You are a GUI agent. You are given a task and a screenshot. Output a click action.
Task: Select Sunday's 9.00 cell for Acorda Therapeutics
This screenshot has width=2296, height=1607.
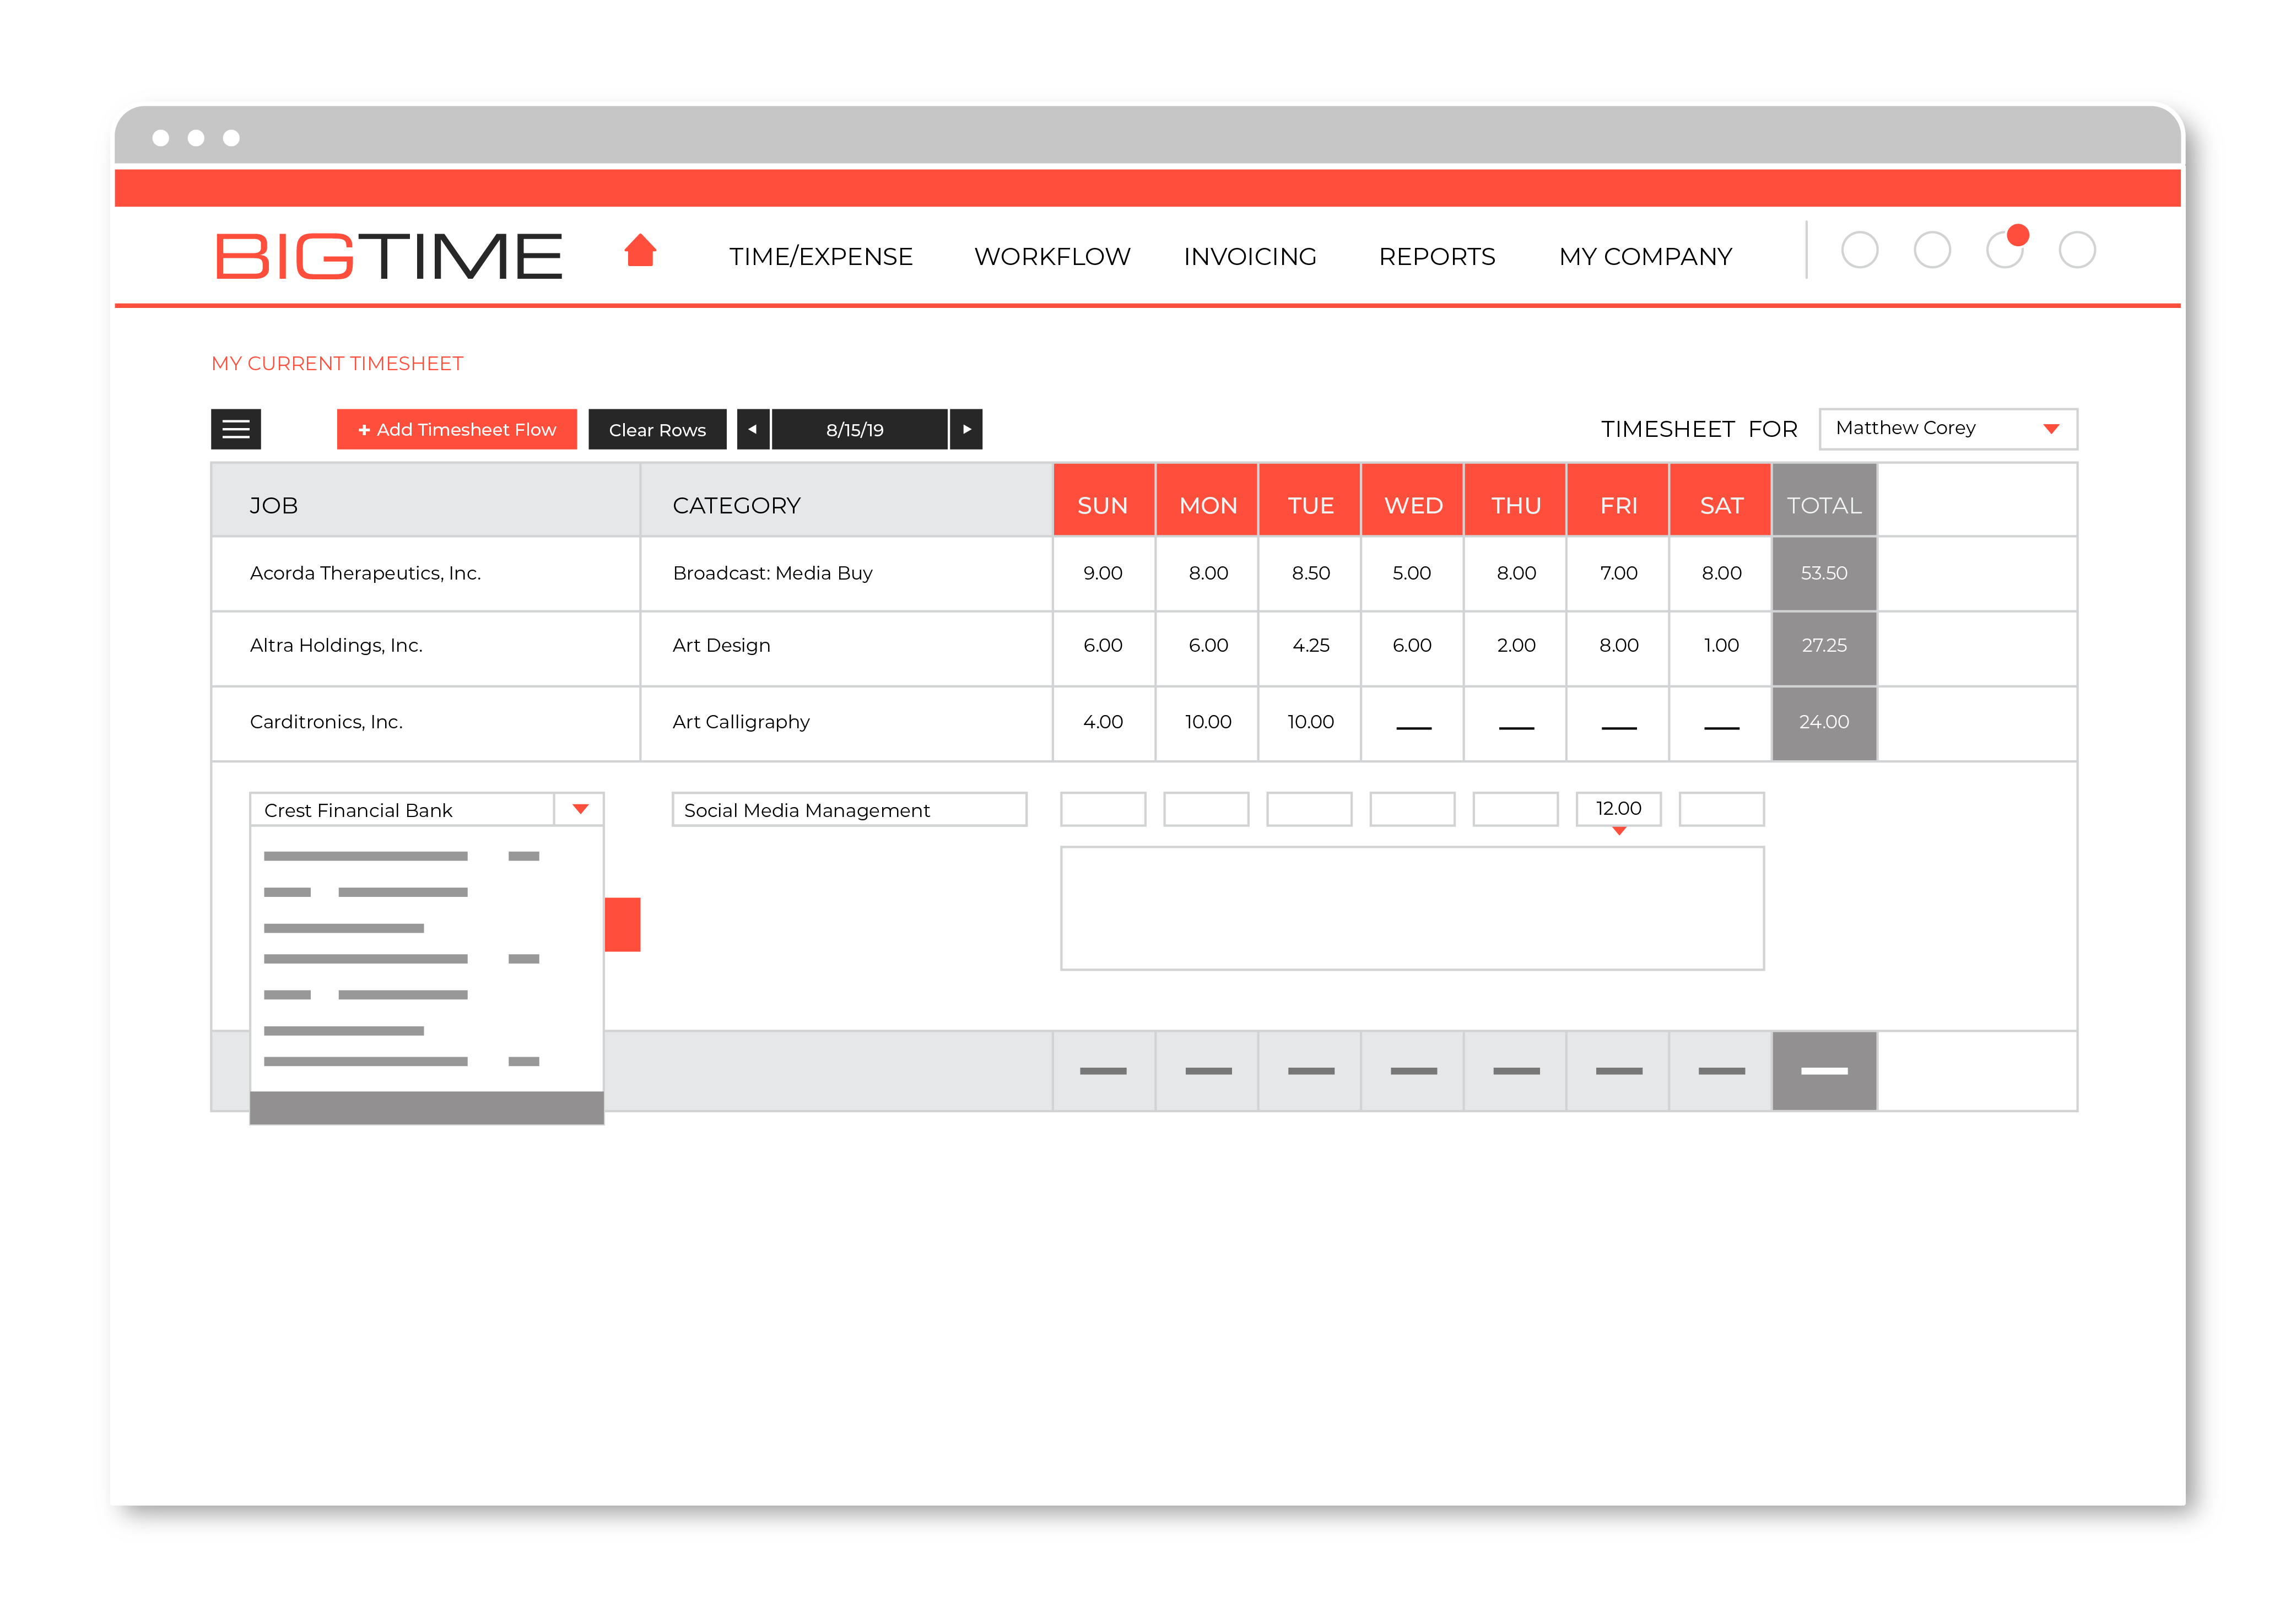(1104, 573)
